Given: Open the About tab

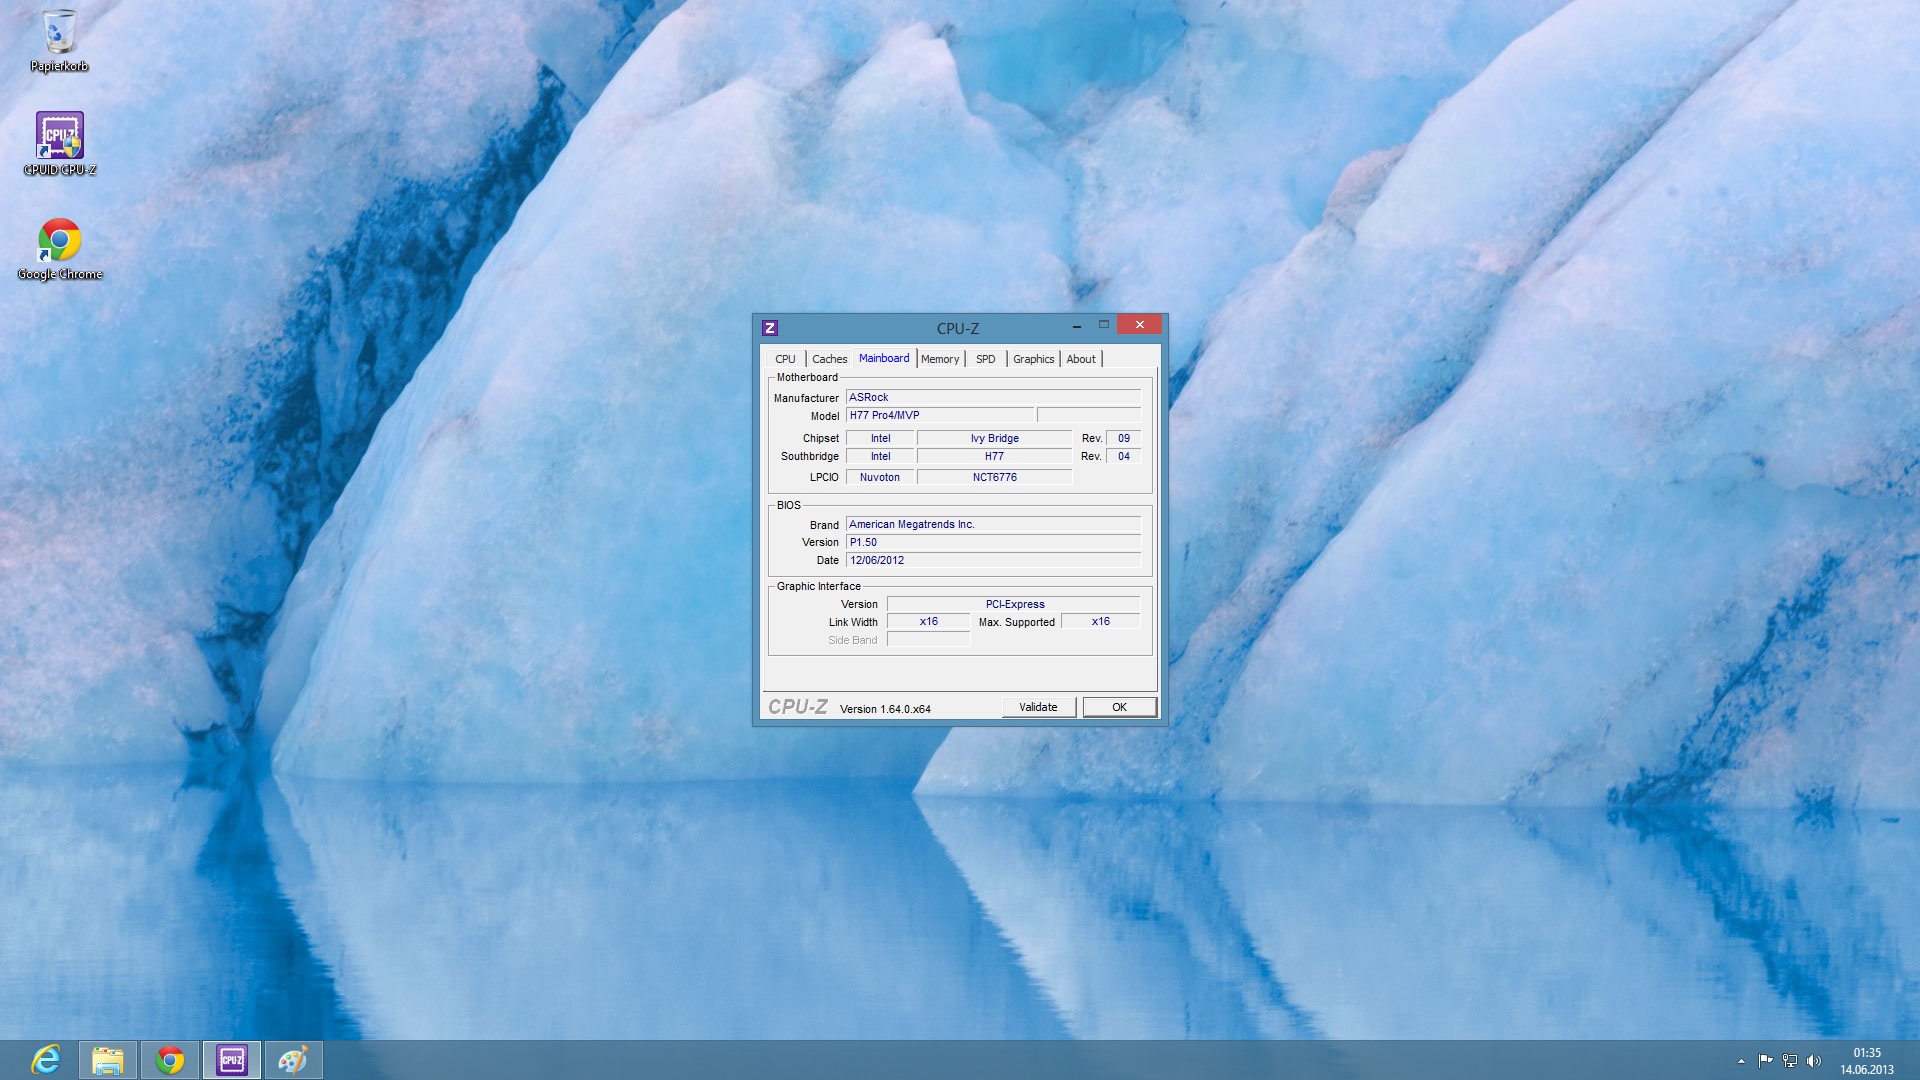Looking at the screenshot, I should coord(1080,359).
